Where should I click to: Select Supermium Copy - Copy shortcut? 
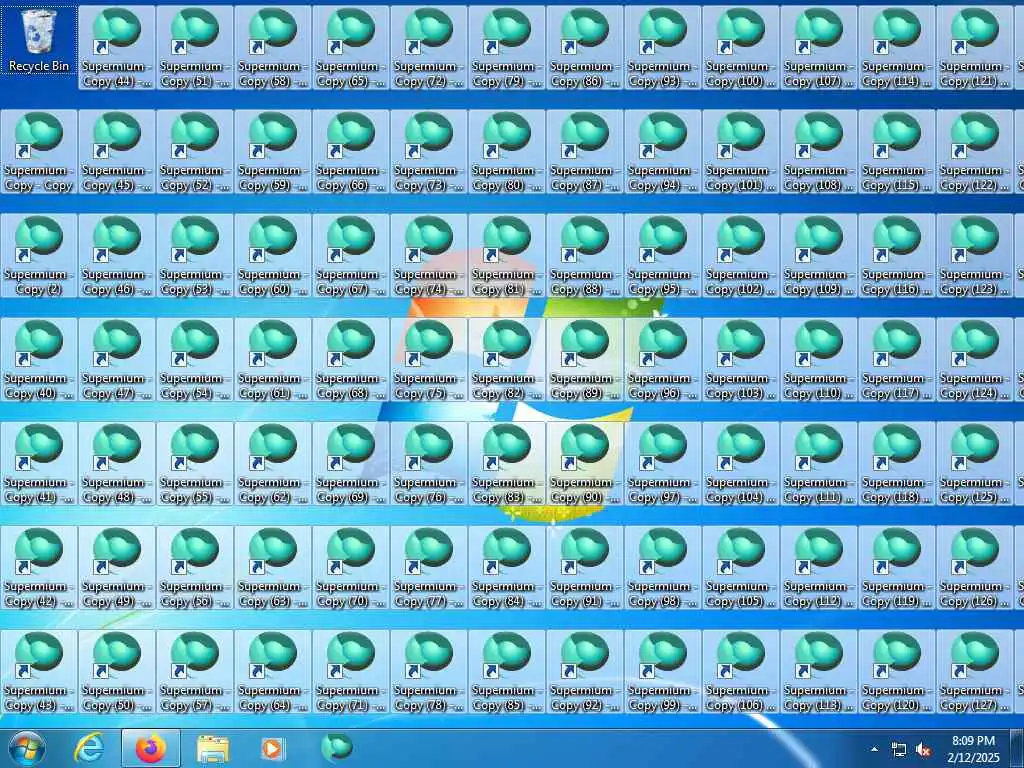coord(39,152)
